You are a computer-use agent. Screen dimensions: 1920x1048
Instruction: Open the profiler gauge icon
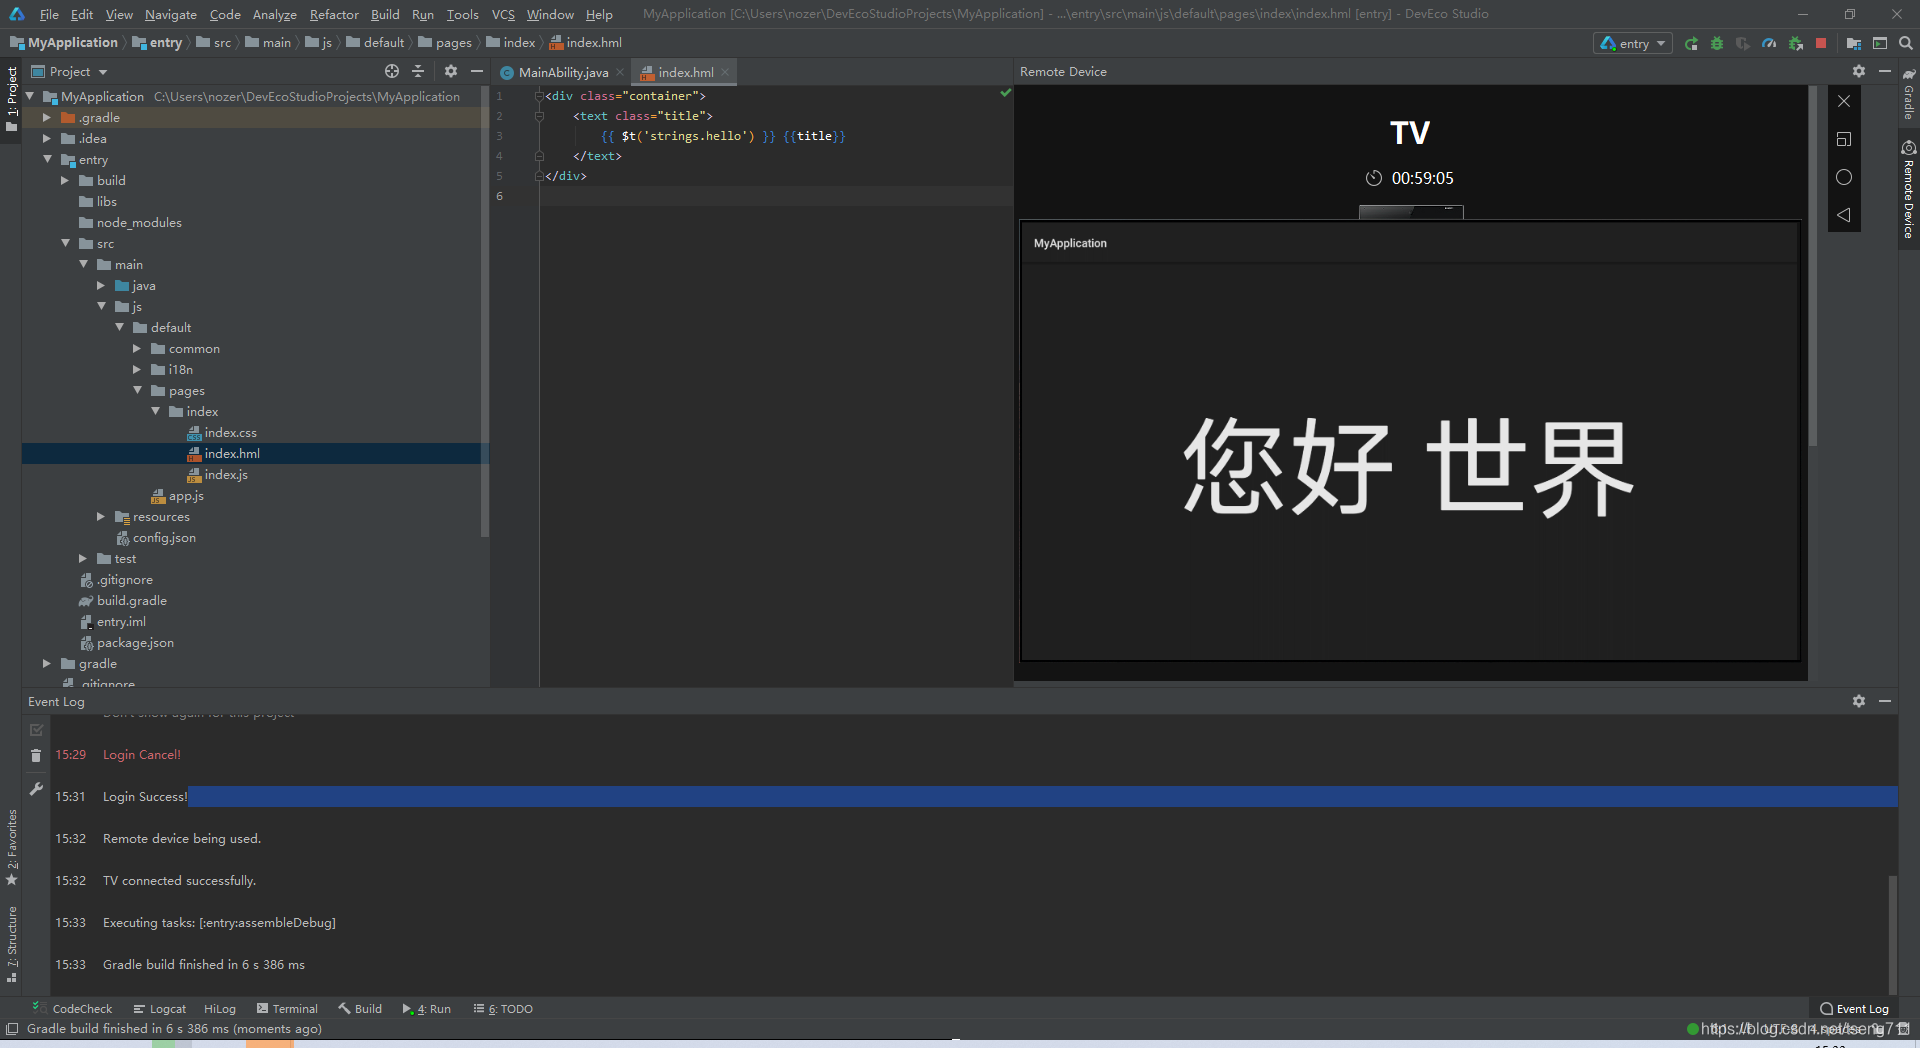[x=1769, y=44]
